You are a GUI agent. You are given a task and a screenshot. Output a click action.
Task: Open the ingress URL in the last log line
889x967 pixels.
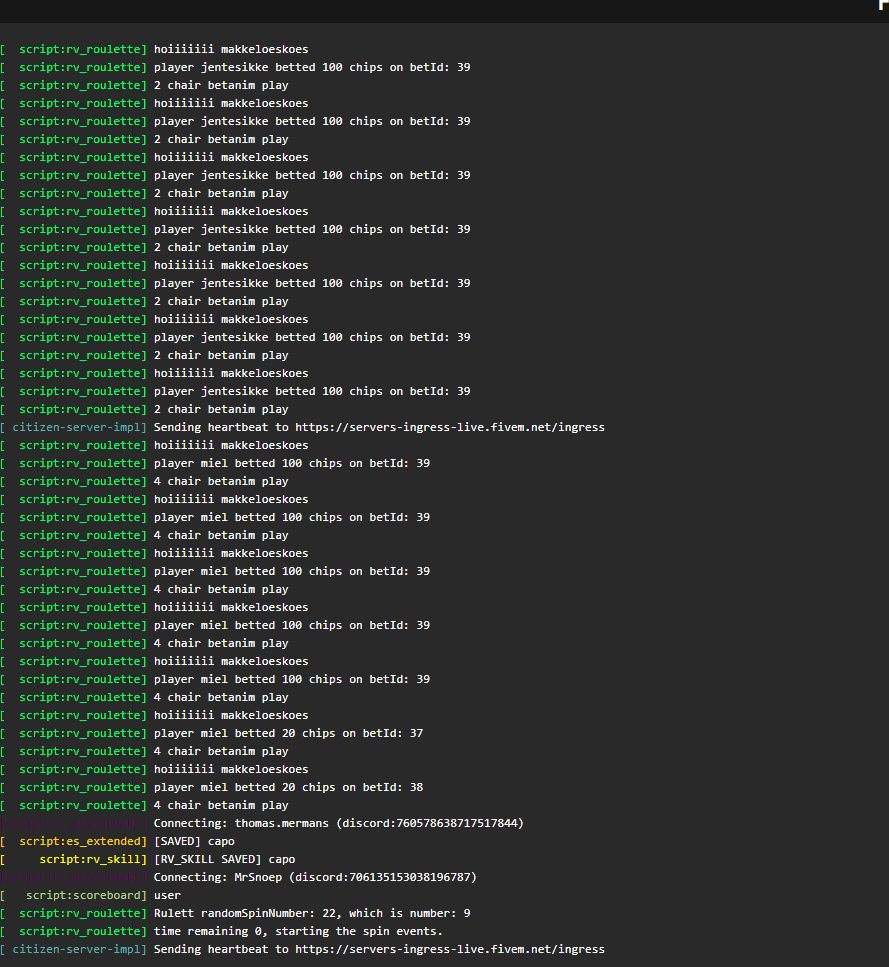coord(450,949)
